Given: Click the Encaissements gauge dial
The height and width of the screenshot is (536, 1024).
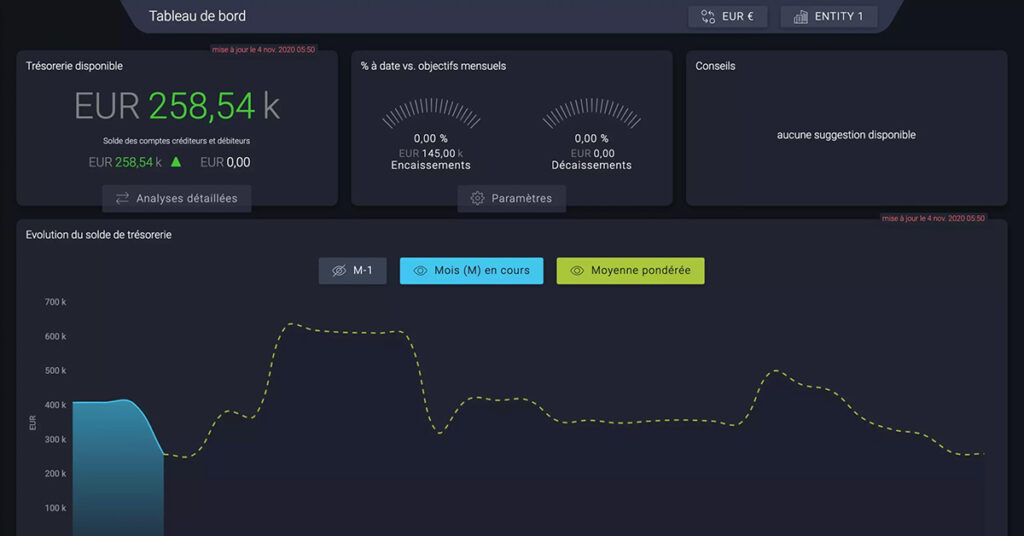Looking at the screenshot, I should [430, 114].
